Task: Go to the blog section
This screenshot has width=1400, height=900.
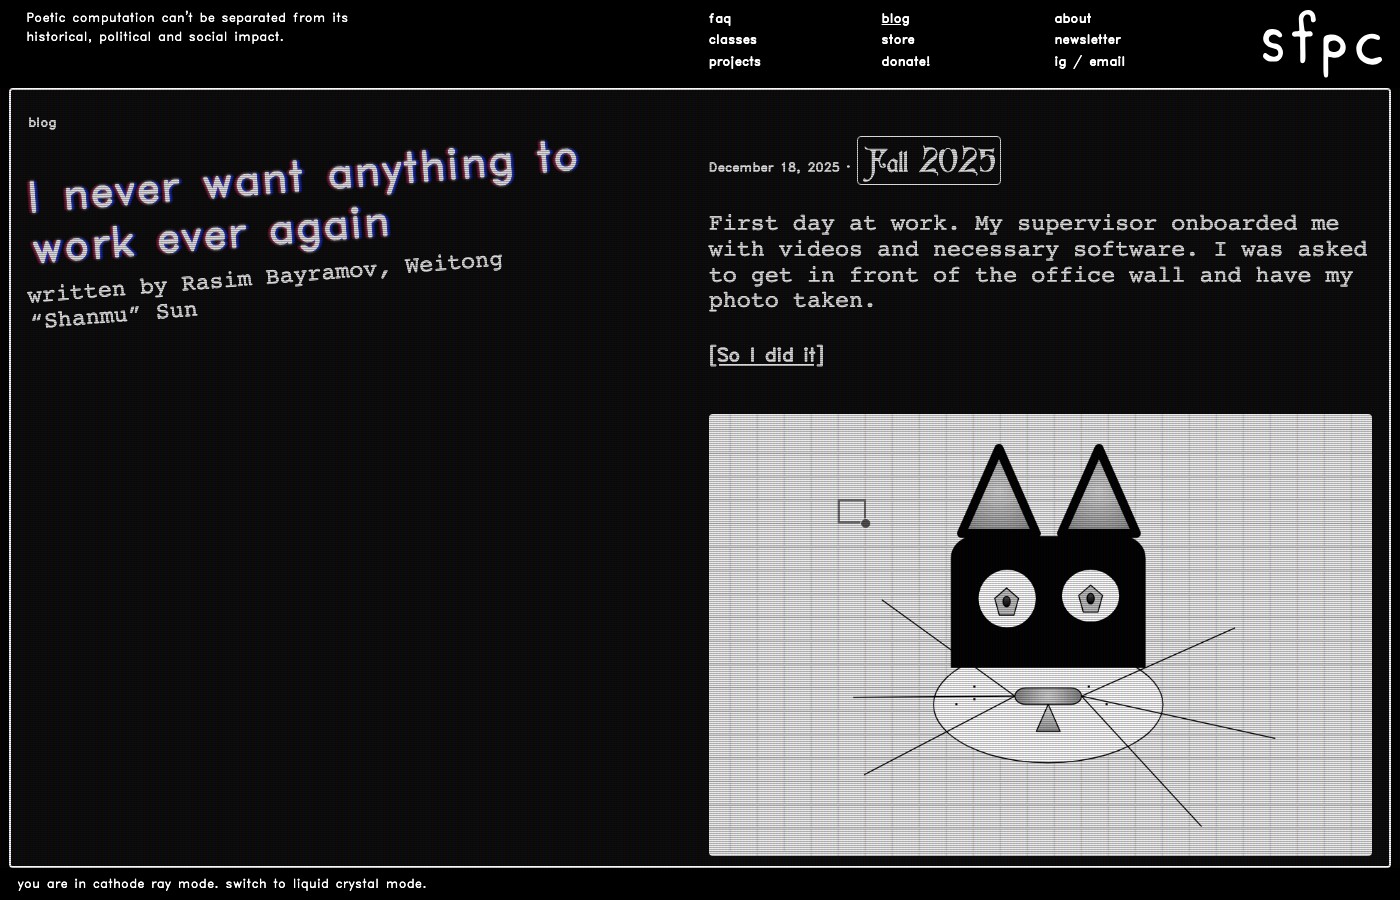Action: tap(894, 18)
